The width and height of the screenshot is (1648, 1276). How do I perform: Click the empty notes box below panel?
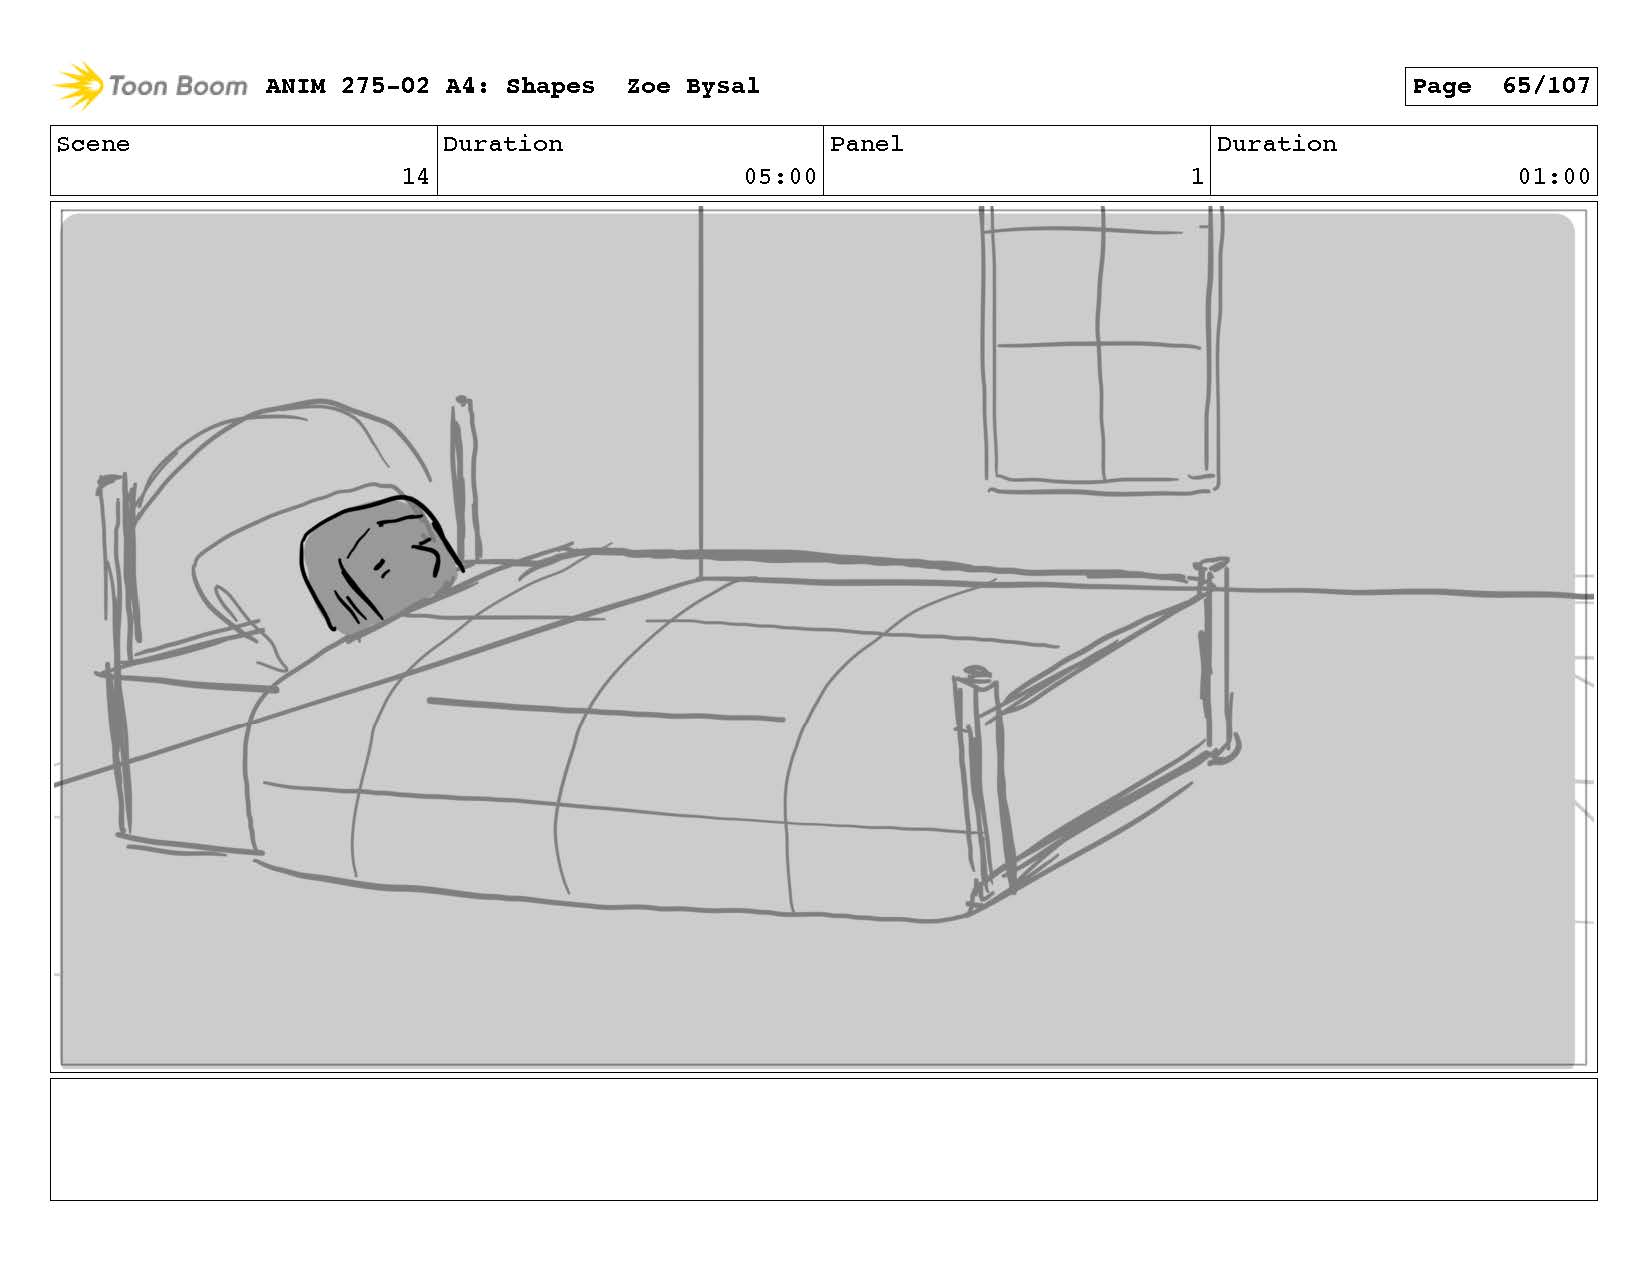tap(823, 1139)
